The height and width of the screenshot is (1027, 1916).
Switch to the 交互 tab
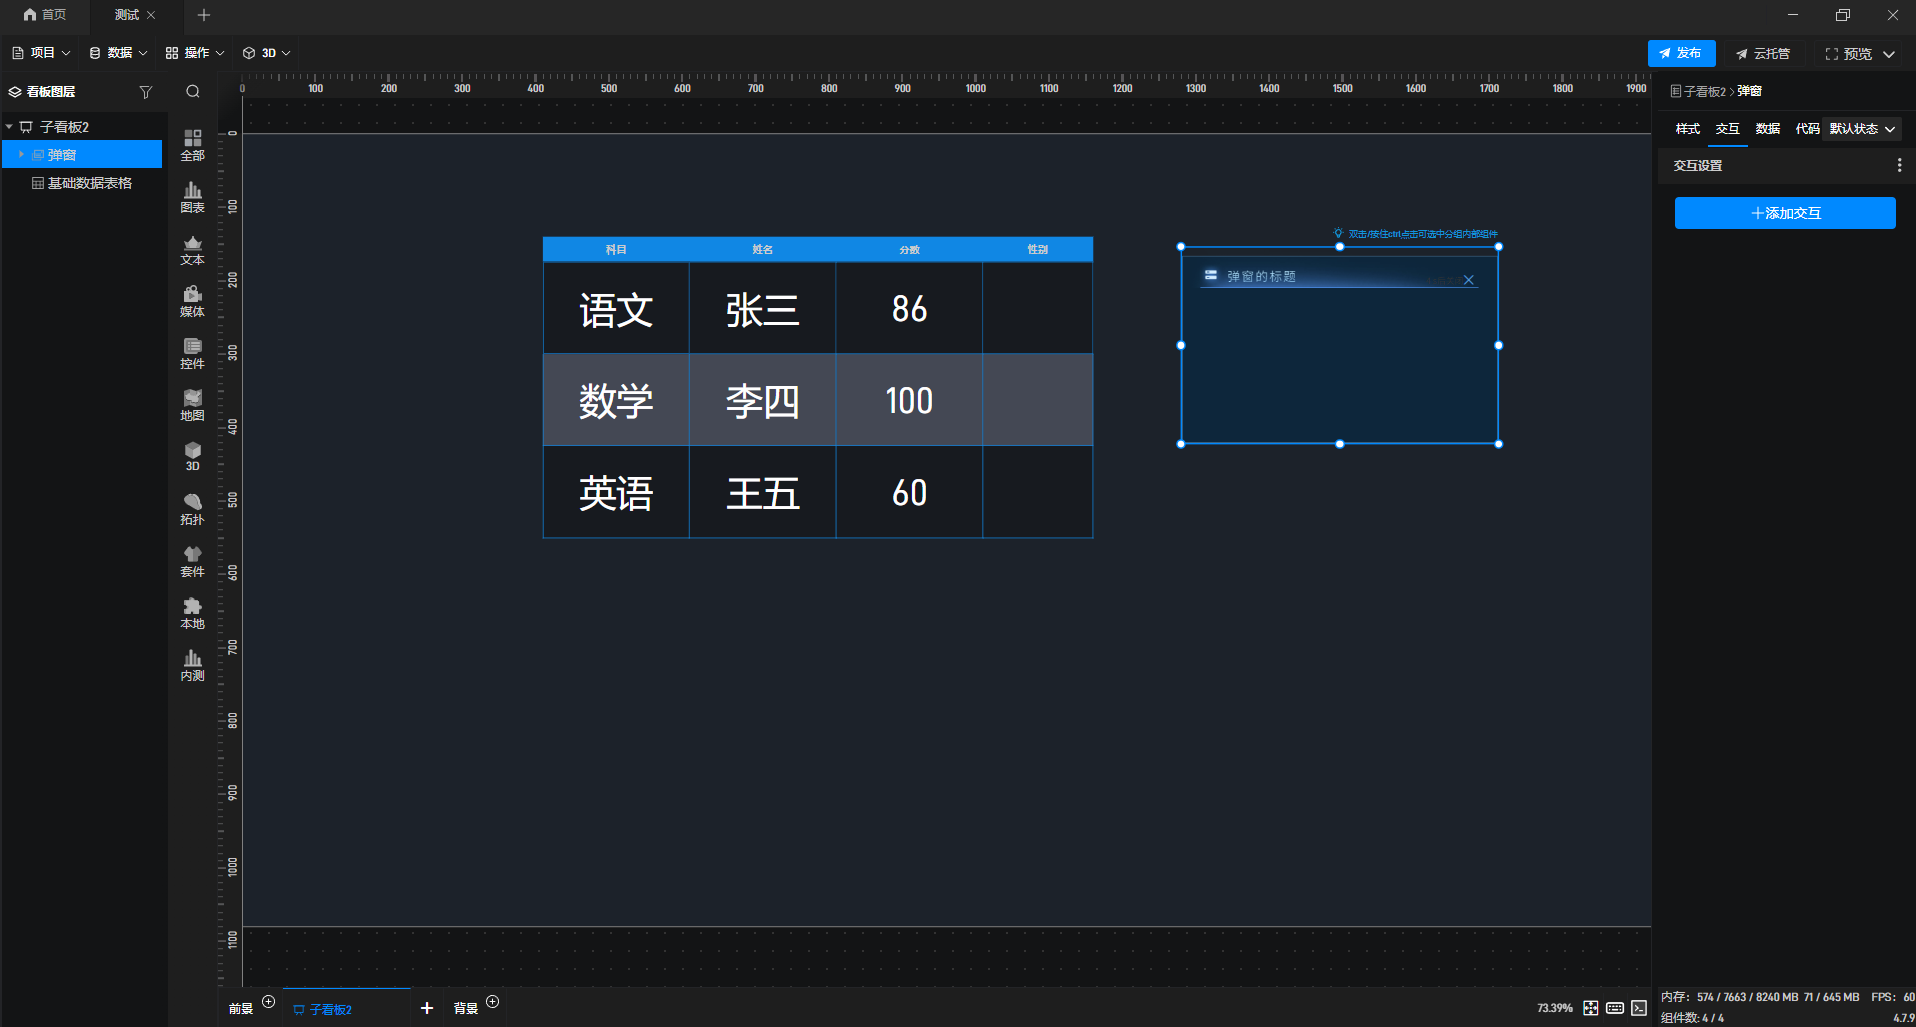pyautogui.click(x=1728, y=129)
